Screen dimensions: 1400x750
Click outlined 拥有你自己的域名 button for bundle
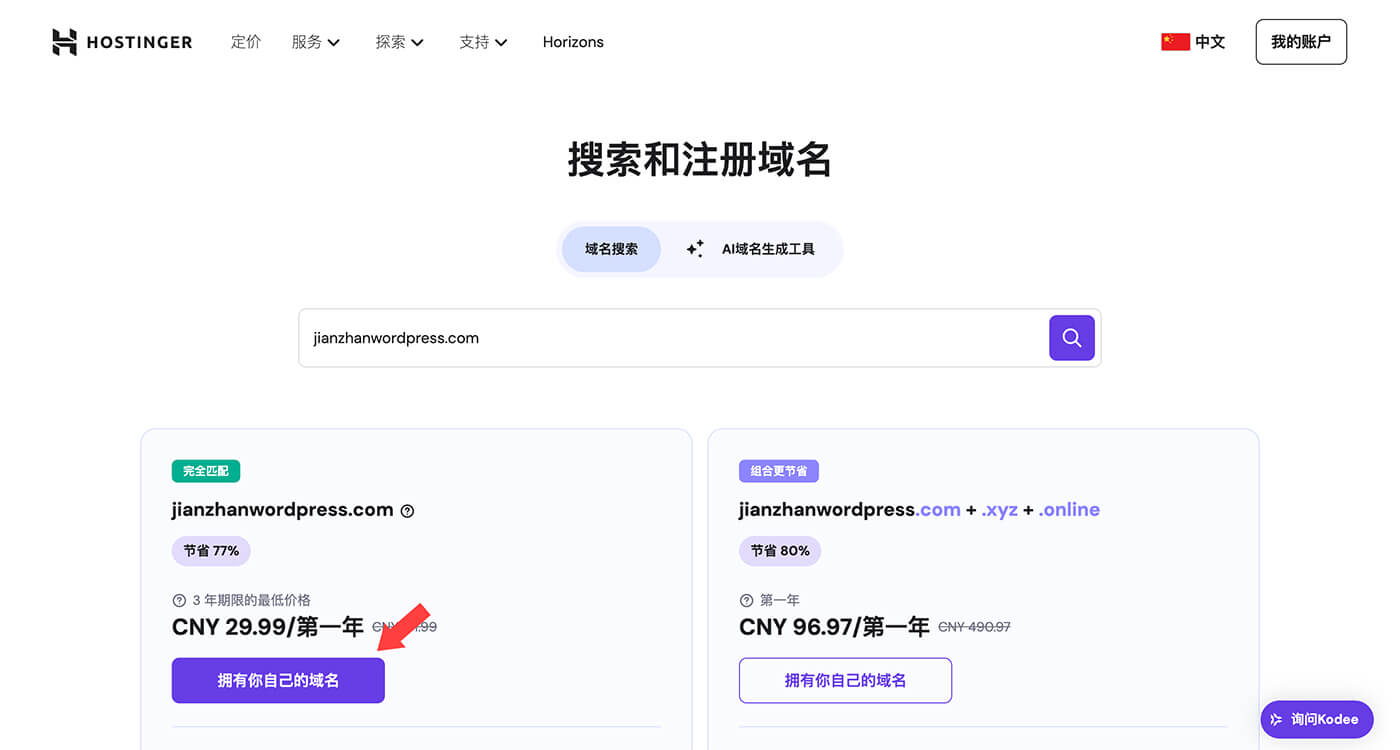click(x=845, y=680)
